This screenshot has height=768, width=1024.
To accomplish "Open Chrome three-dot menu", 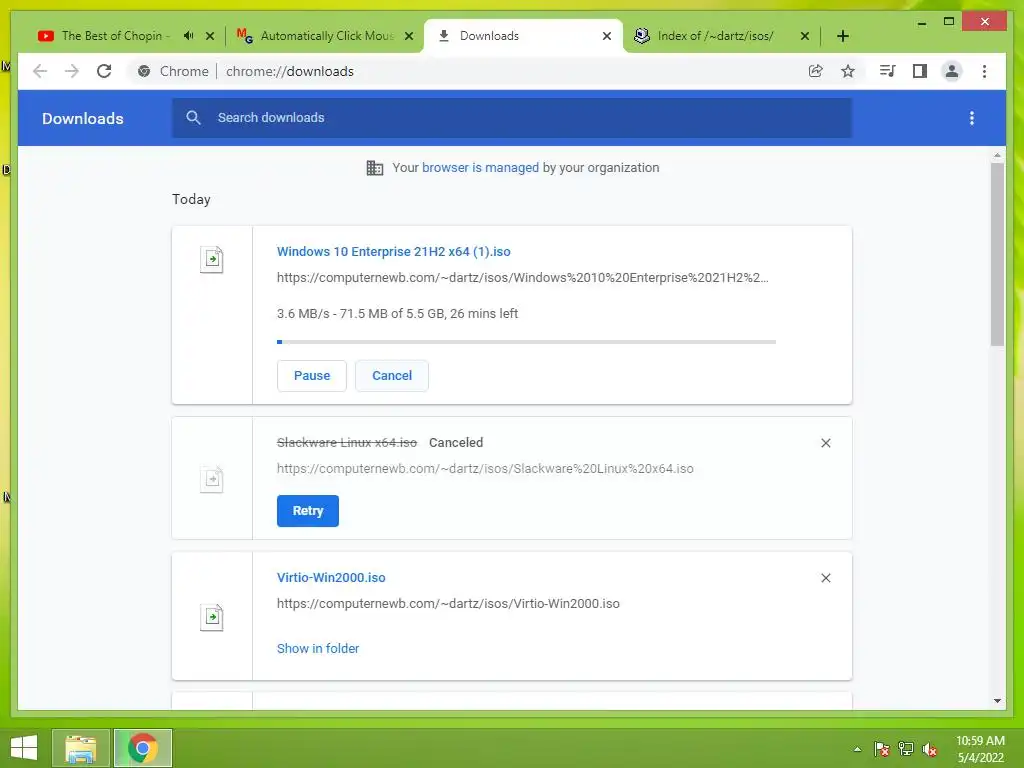I will coord(984,71).
